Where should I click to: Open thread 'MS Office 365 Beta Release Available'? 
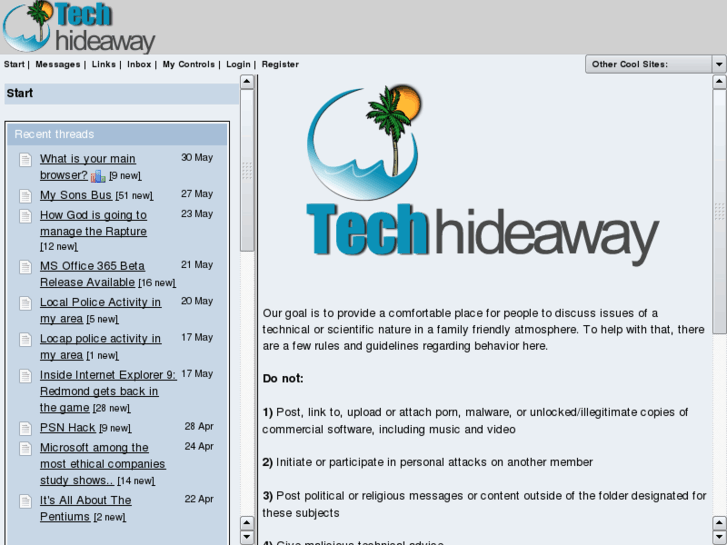pyautogui.click(x=92, y=274)
